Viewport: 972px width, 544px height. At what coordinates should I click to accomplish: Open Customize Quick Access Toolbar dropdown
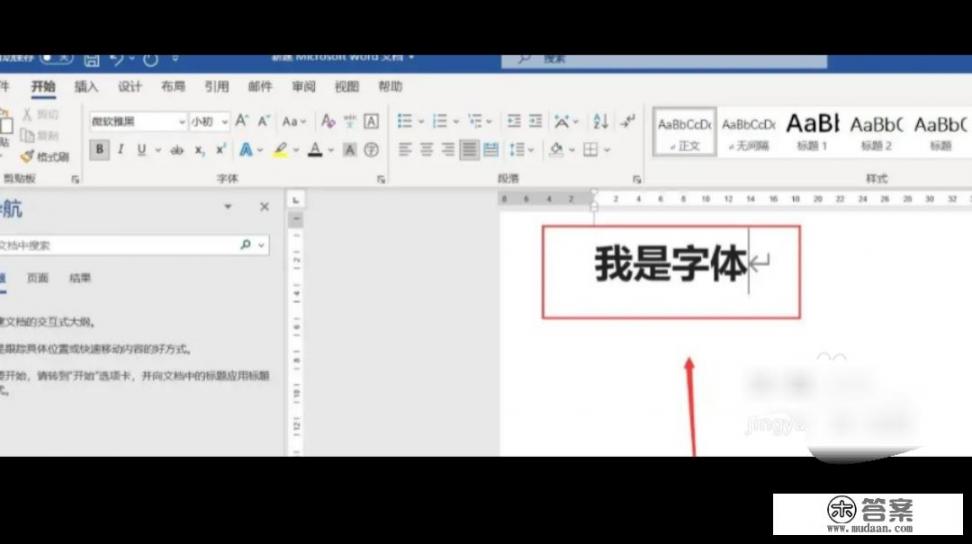pos(175,59)
